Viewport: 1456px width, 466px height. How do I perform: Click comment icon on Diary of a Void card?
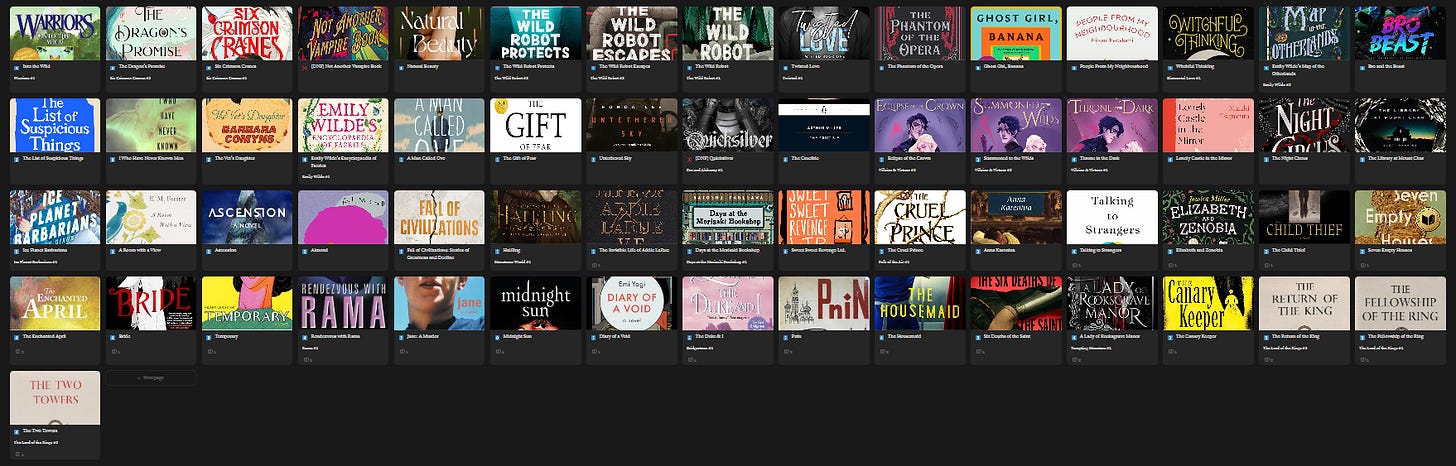click(595, 351)
